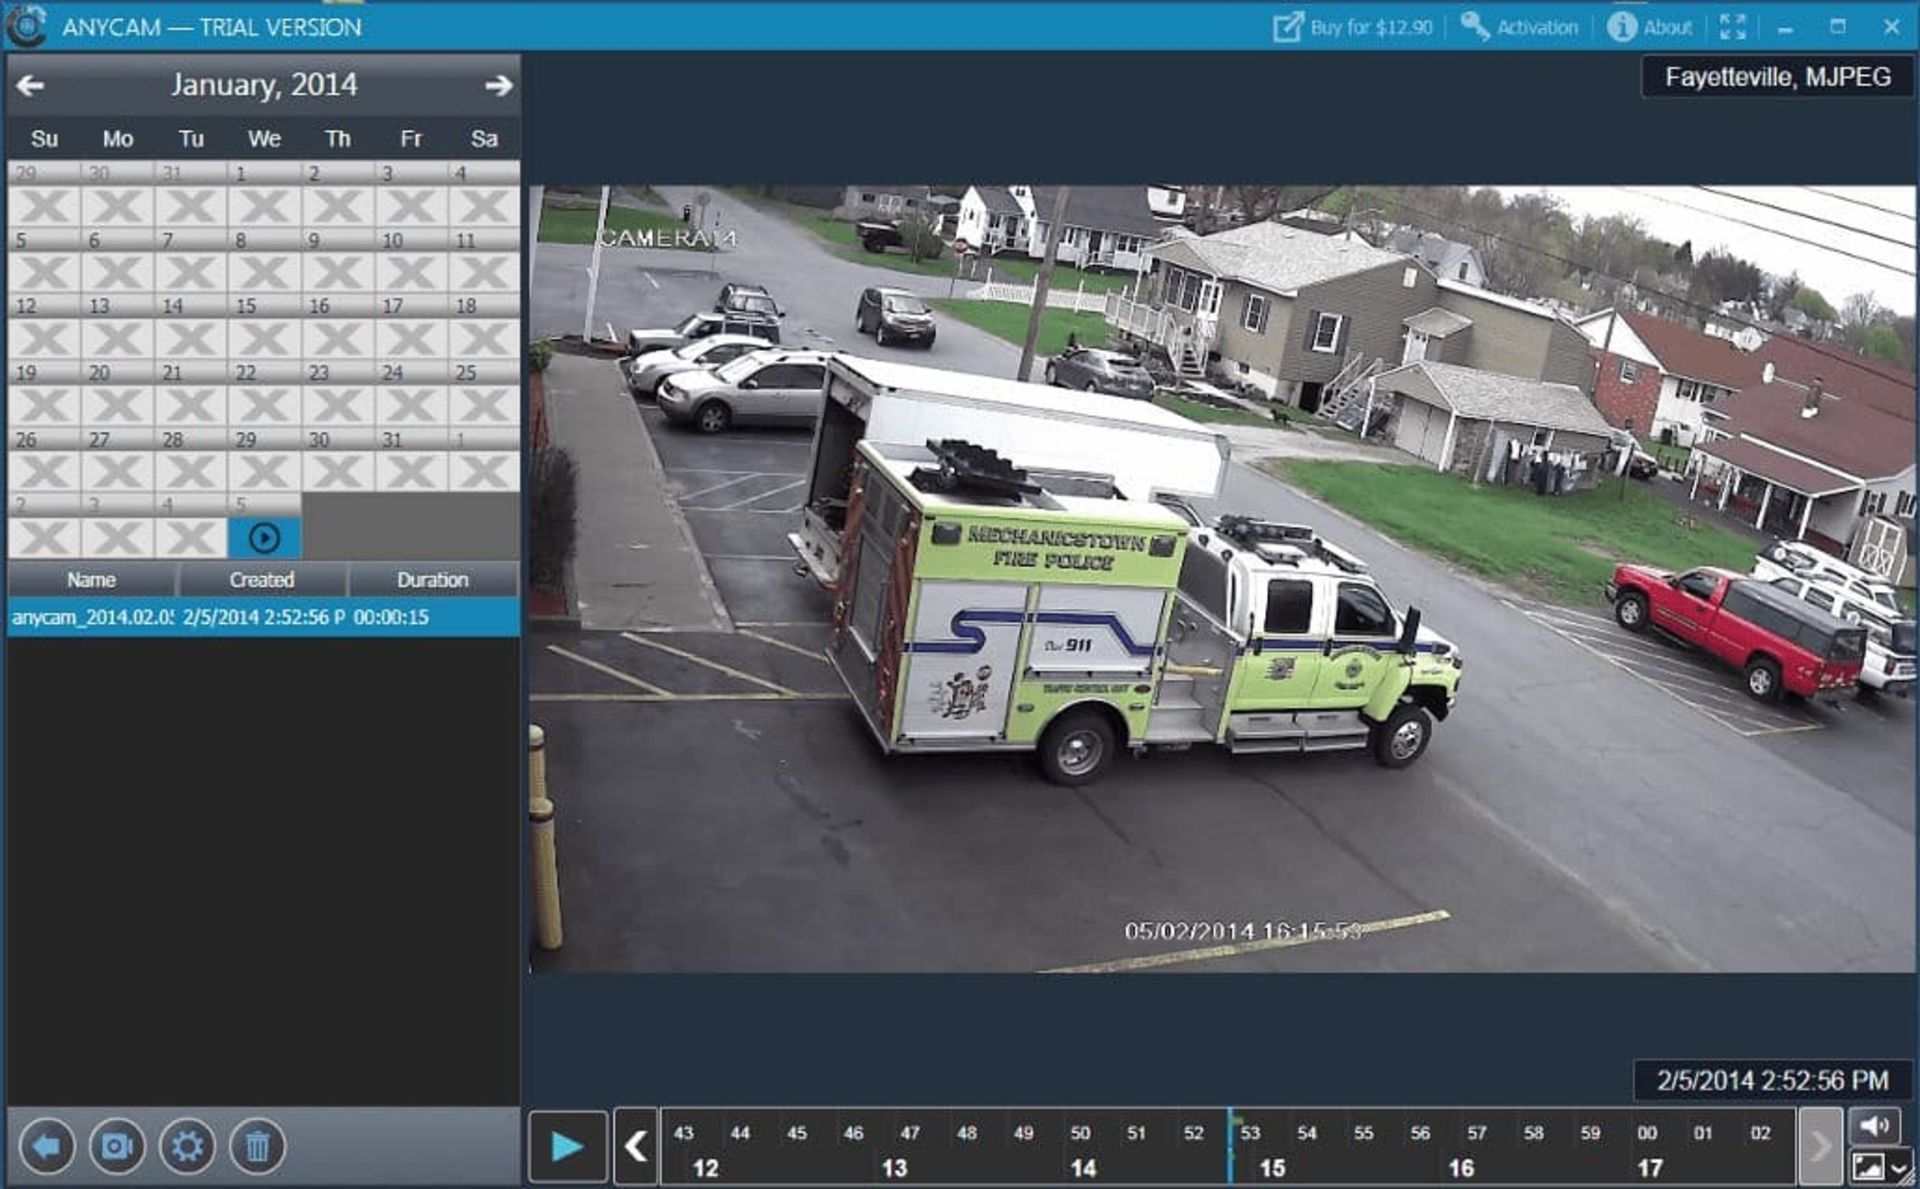Select January 22 in the calendar
Image resolution: width=1920 pixels, height=1189 pixels.
point(264,395)
